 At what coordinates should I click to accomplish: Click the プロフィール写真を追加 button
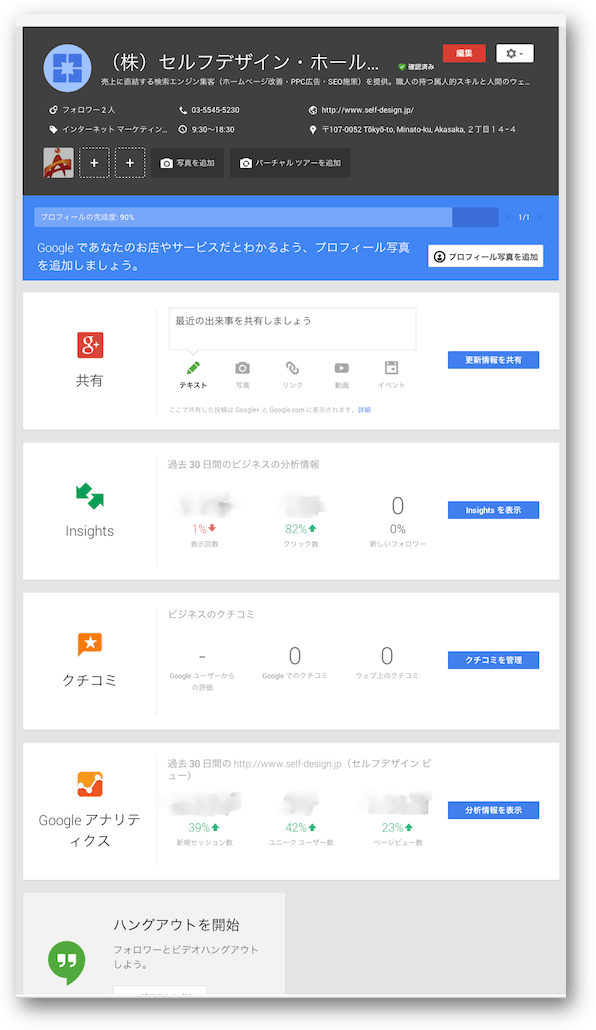[486, 256]
